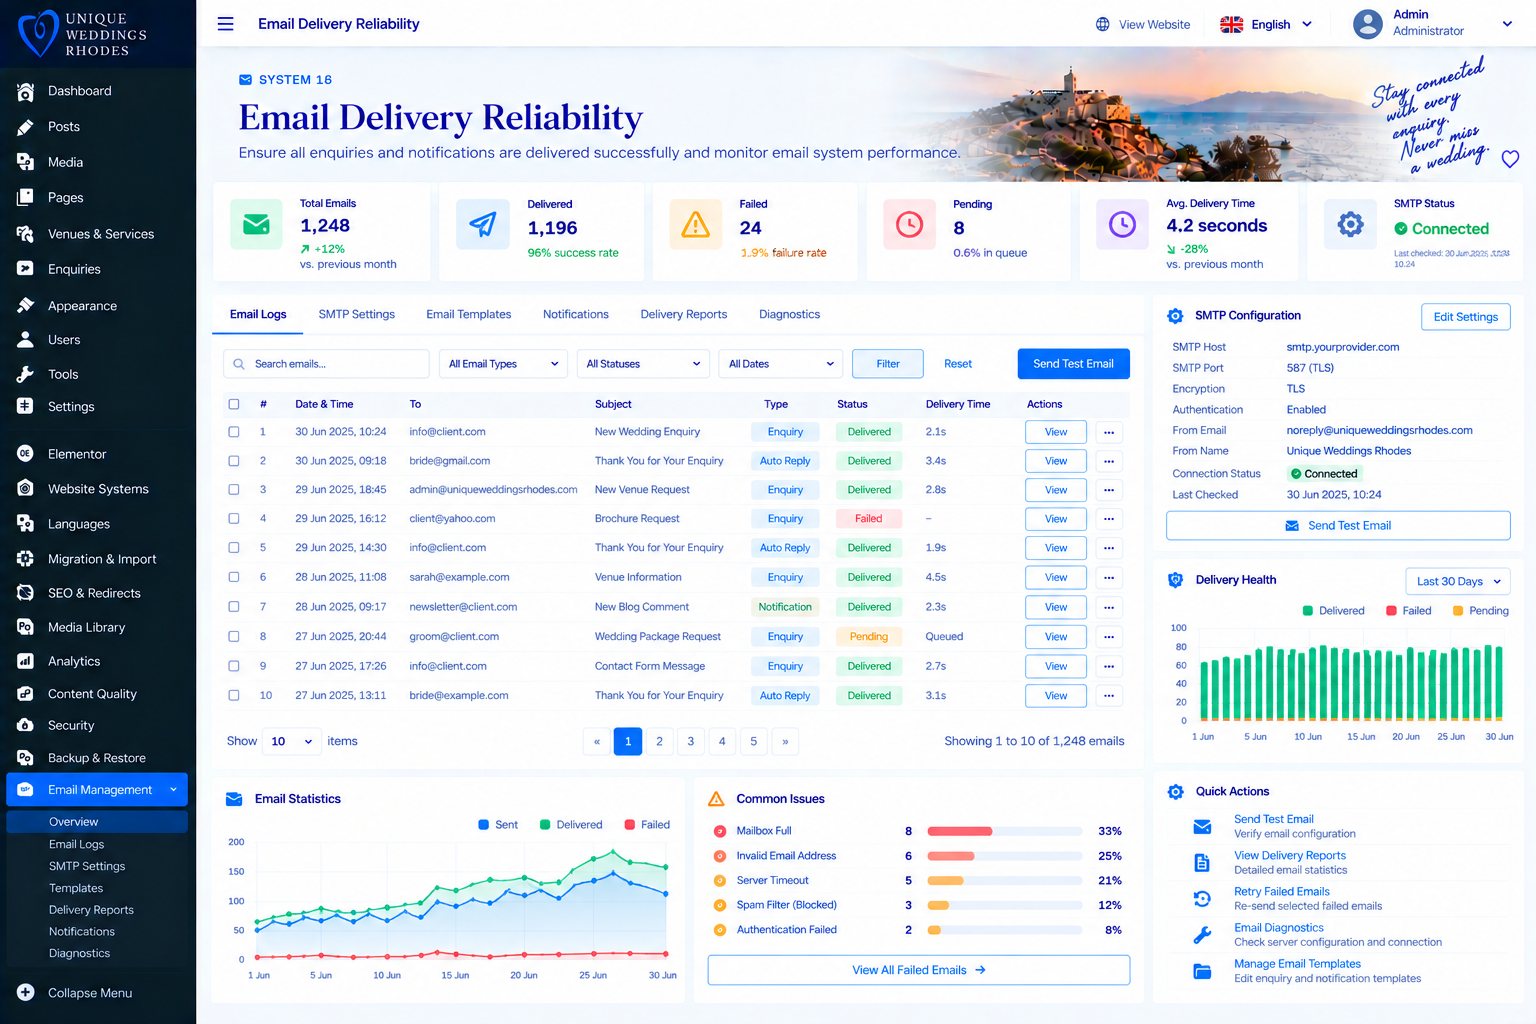Switch to the SMTP Settings tab
1536x1024 pixels.
(357, 314)
